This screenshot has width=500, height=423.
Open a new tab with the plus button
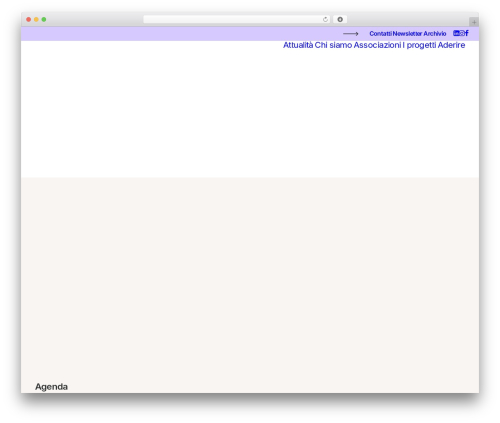(x=474, y=22)
